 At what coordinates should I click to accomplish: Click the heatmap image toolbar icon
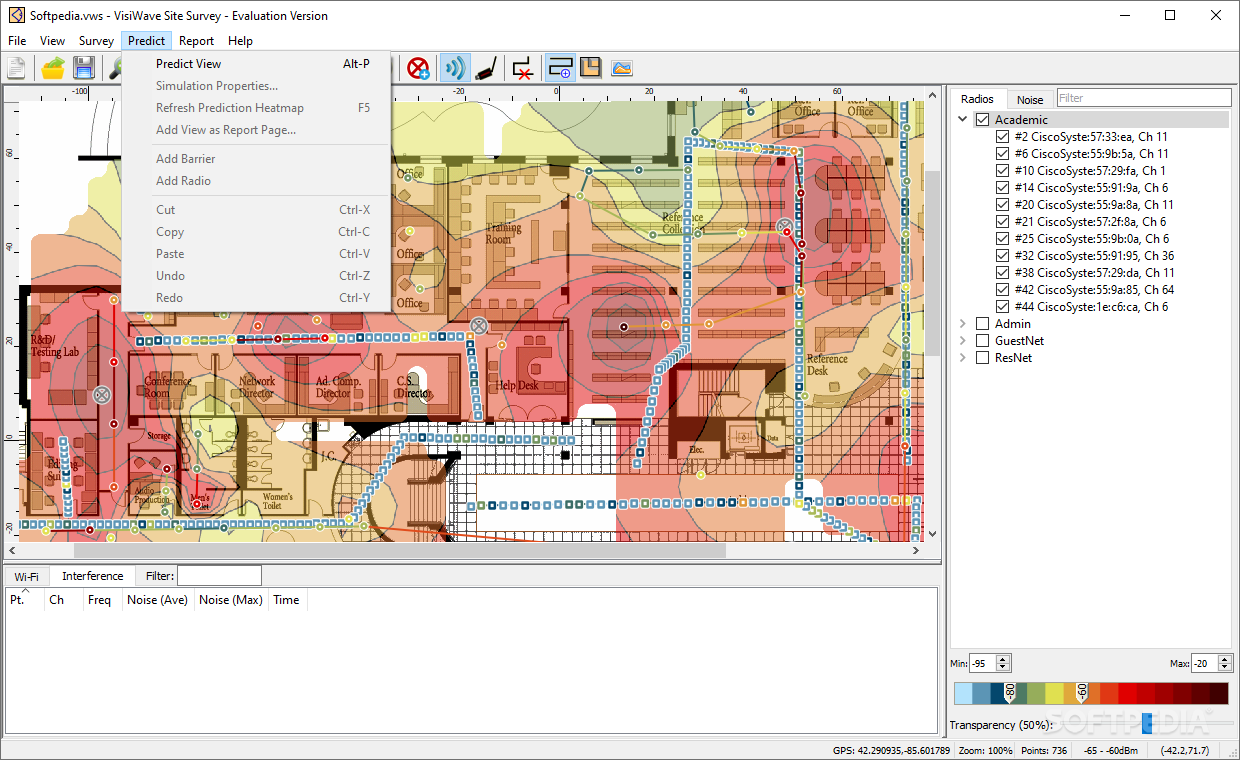pos(622,68)
